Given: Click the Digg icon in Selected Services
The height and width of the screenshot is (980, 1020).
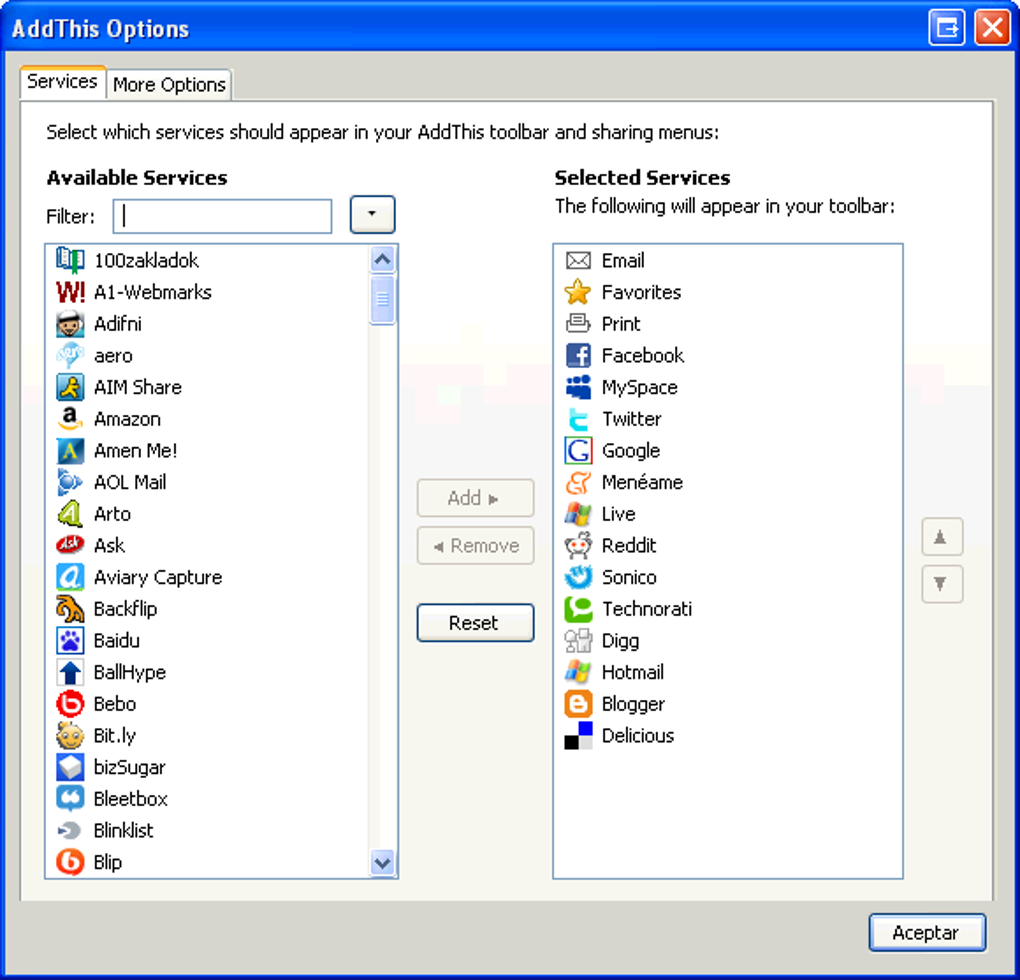Looking at the screenshot, I should [578, 640].
